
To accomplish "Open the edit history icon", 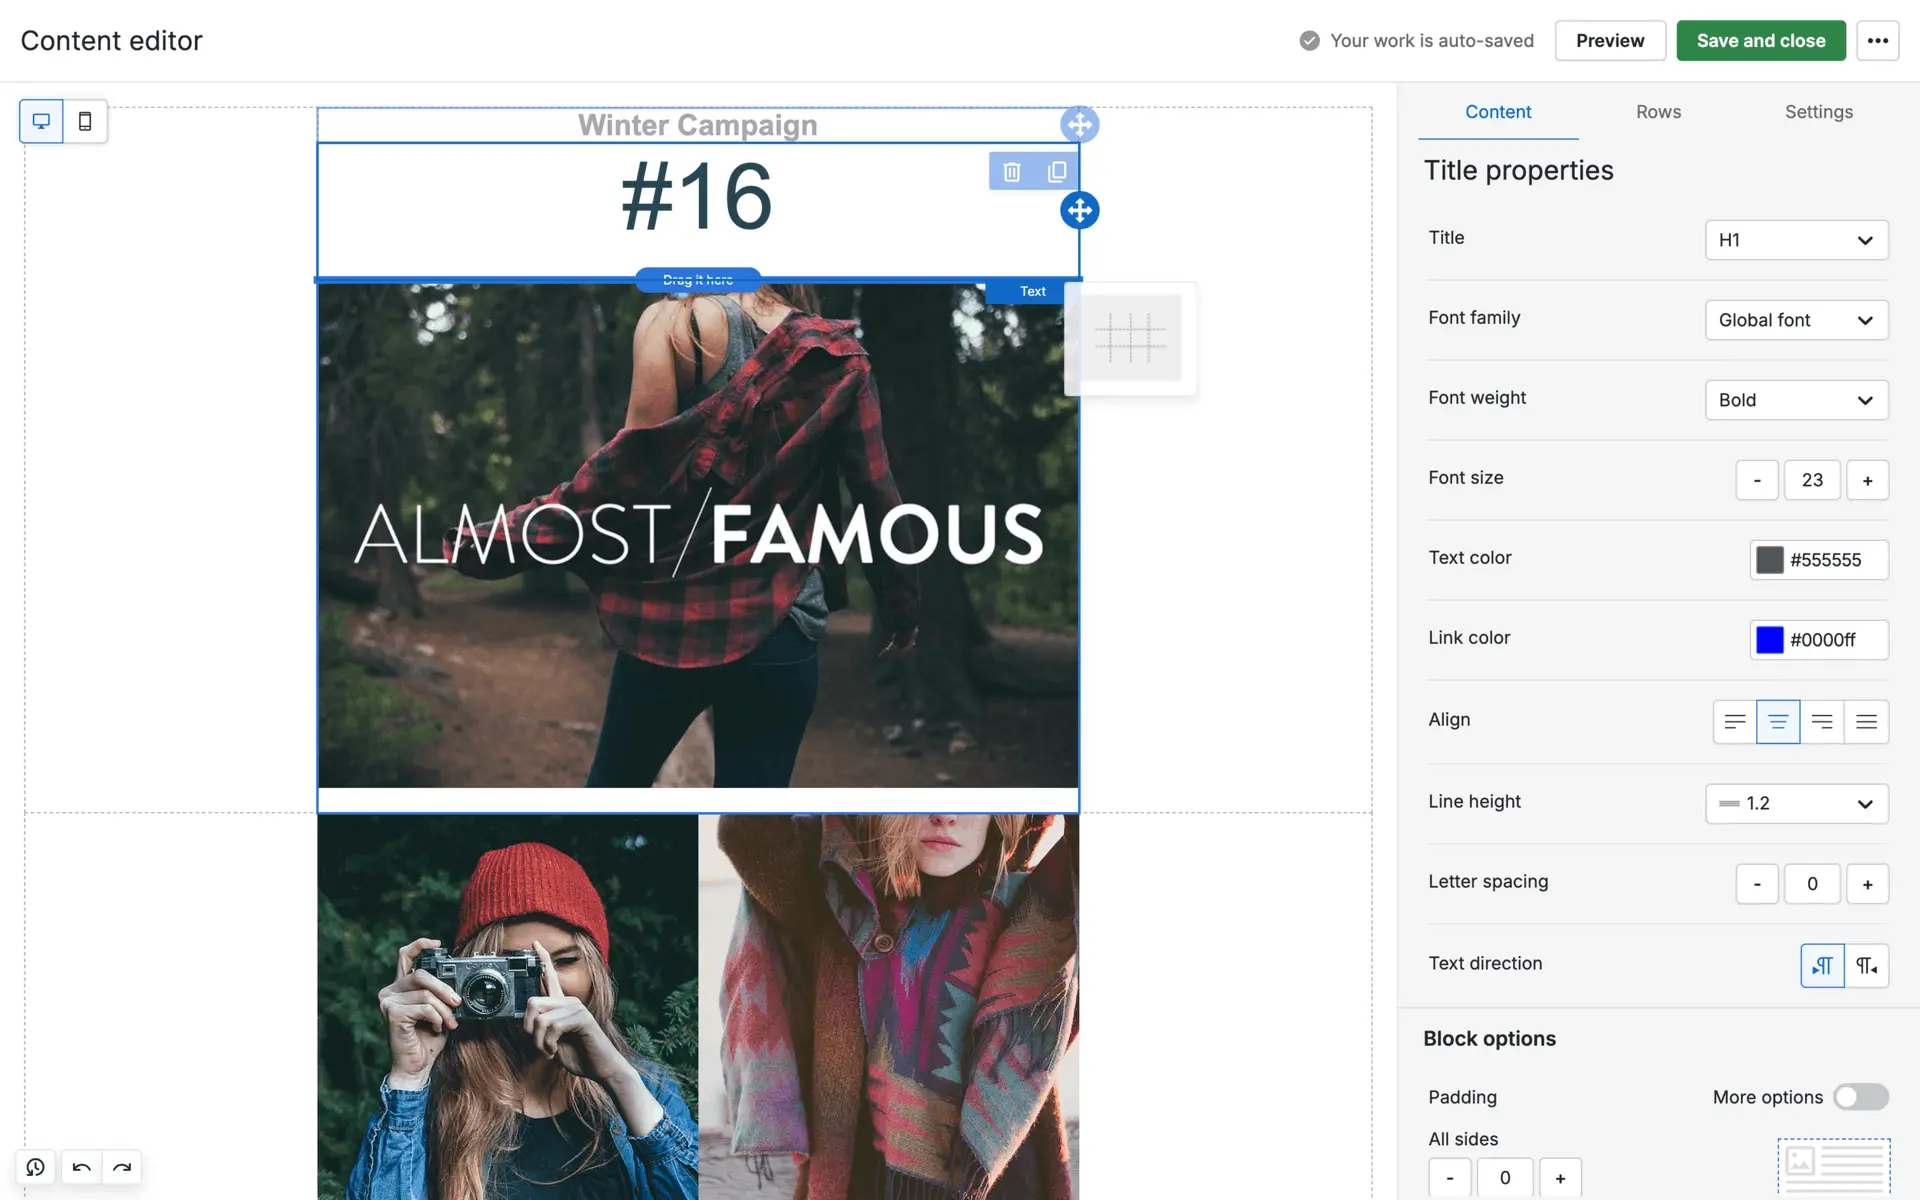I will (x=36, y=1167).
